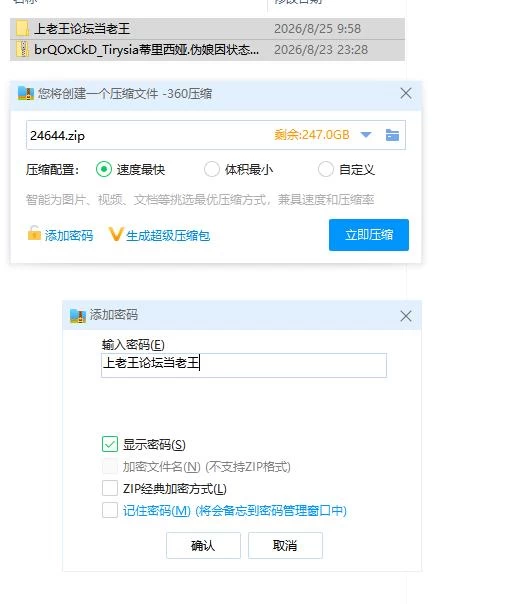Click the yellow folder icon of 上老王论坛当老王
This screenshot has width=526, height=604.
coord(23,29)
